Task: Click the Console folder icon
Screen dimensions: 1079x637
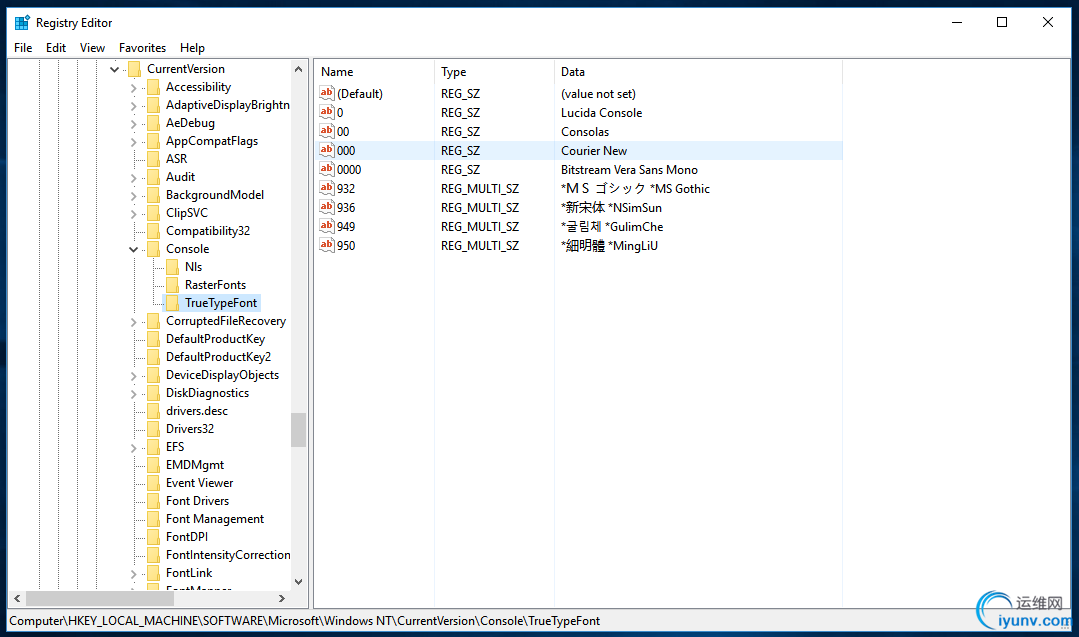Action: click(x=153, y=249)
